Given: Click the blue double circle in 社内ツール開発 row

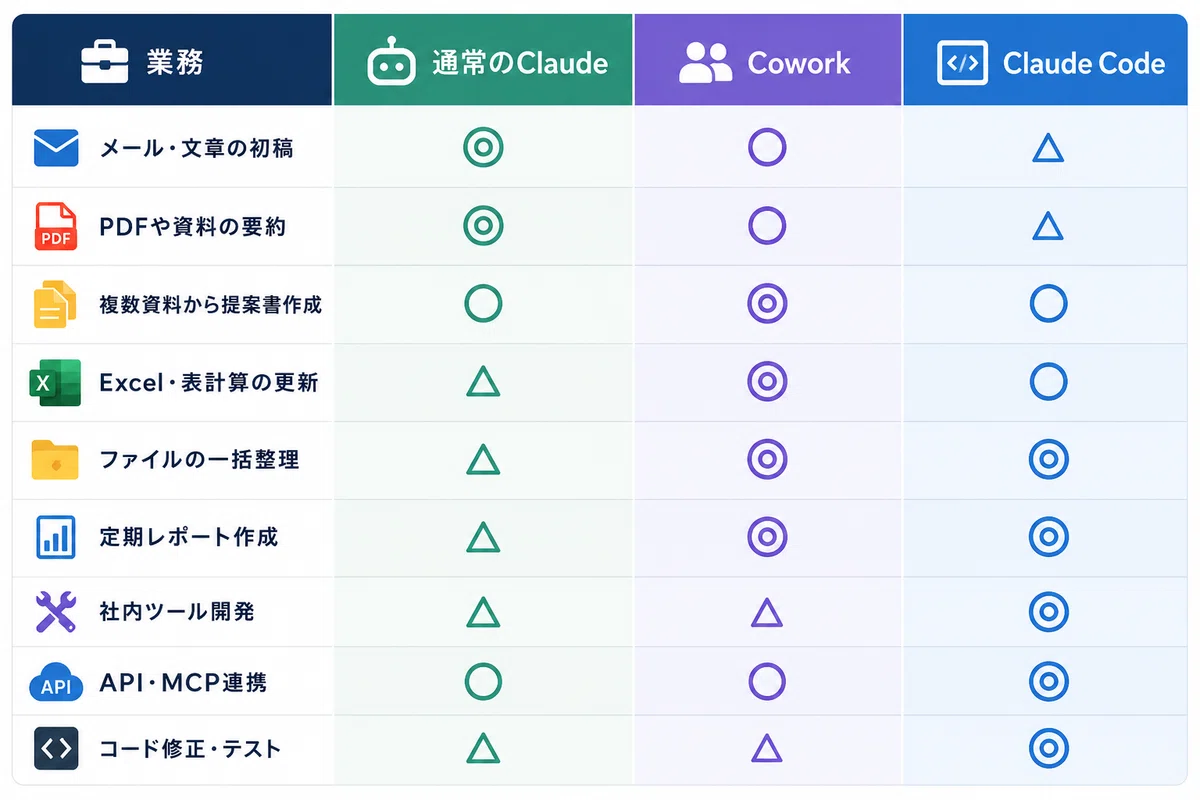Looking at the screenshot, I should pyautogui.click(x=1048, y=612).
